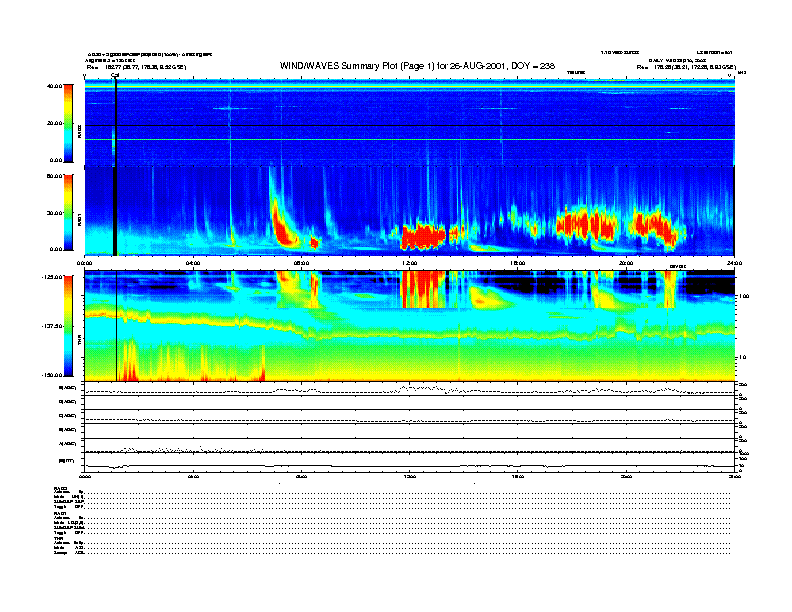The width and height of the screenshot is (792, 612).
Task: Click 08:00 tick label on bottom line-plot axis
Action: pyautogui.click(x=301, y=476)
